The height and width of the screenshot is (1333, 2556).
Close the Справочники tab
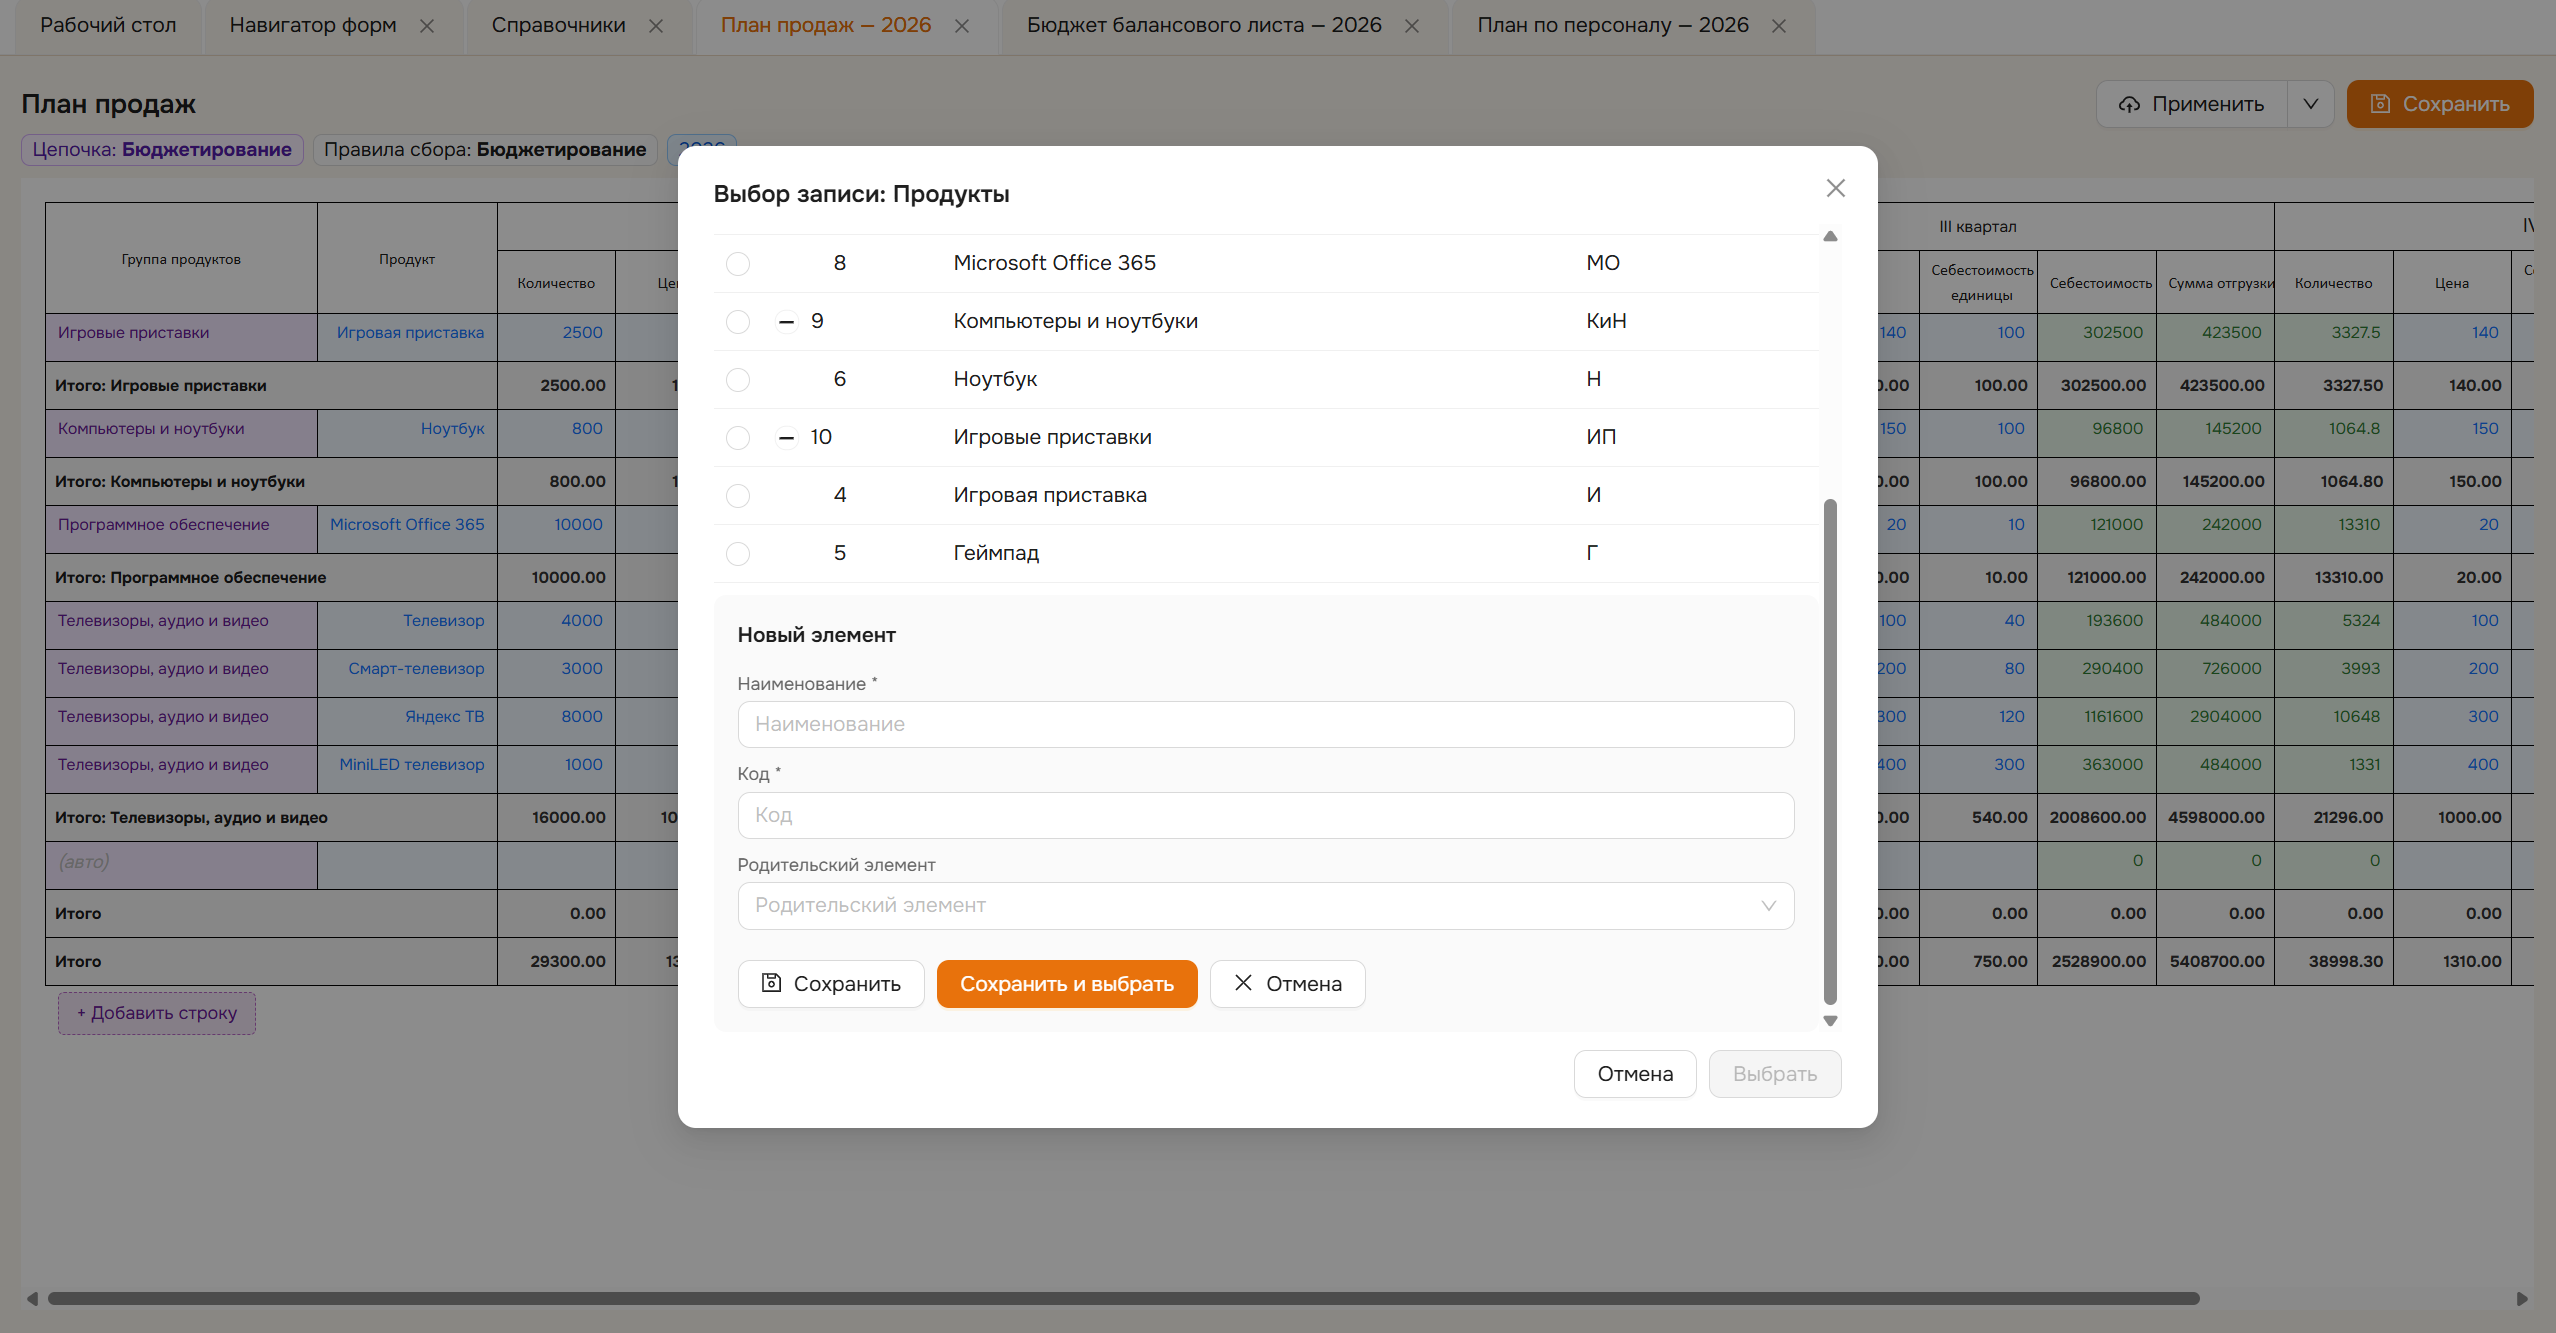[x=656, y=26]
